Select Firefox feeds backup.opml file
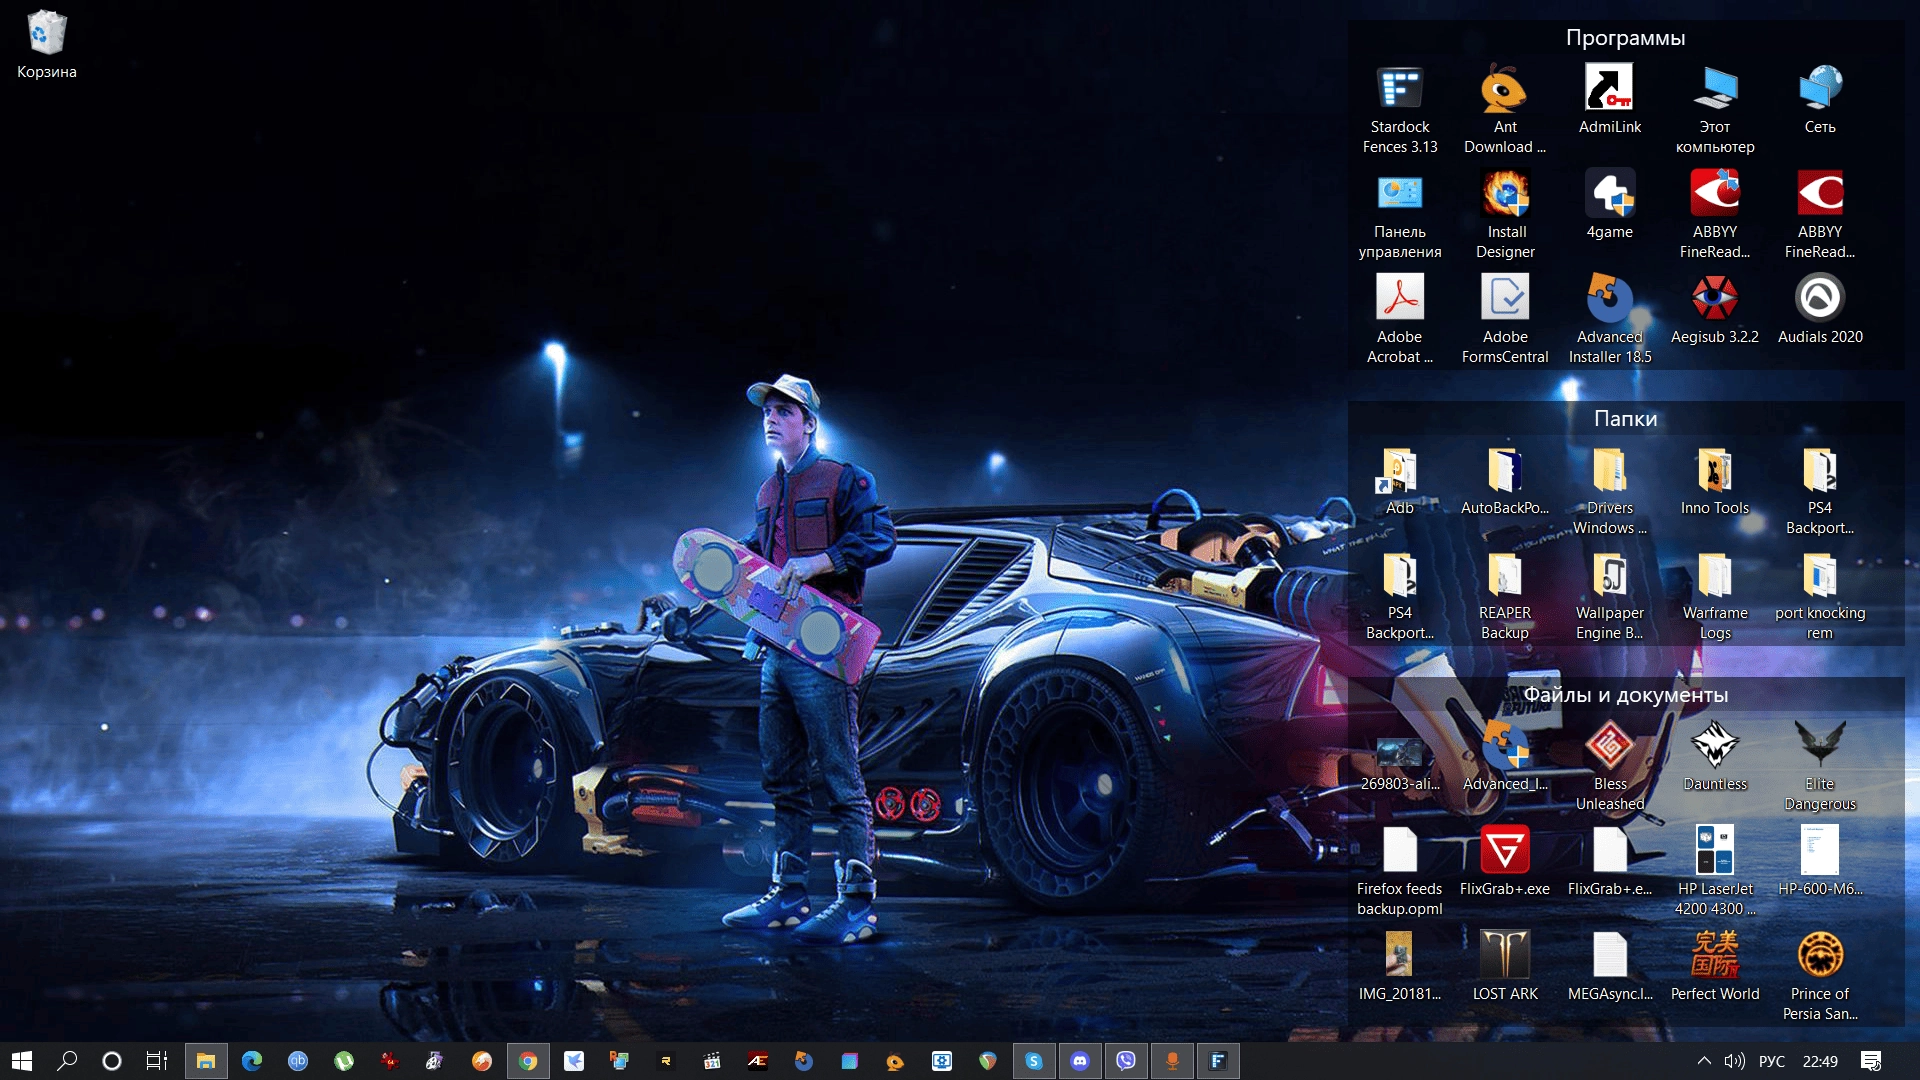This screenshot has width=1920, height=1080. click(x=1400, y=872)
